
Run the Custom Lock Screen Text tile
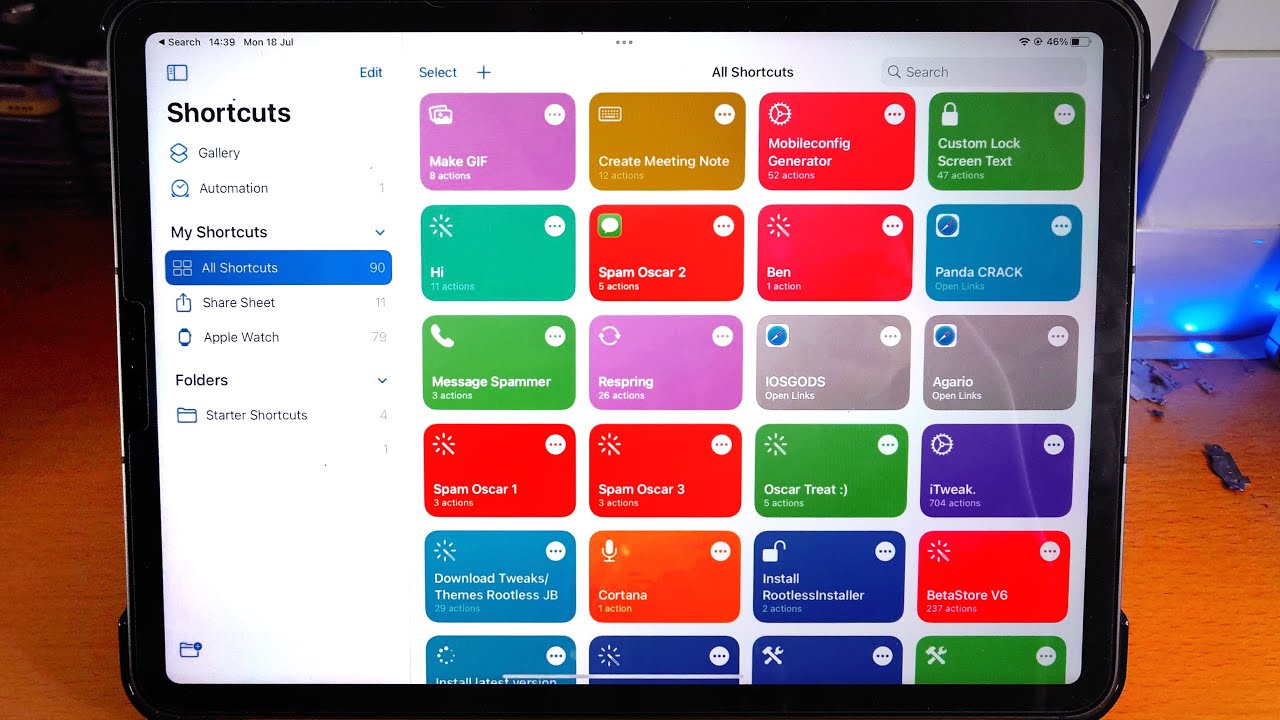click(1007, 141)
